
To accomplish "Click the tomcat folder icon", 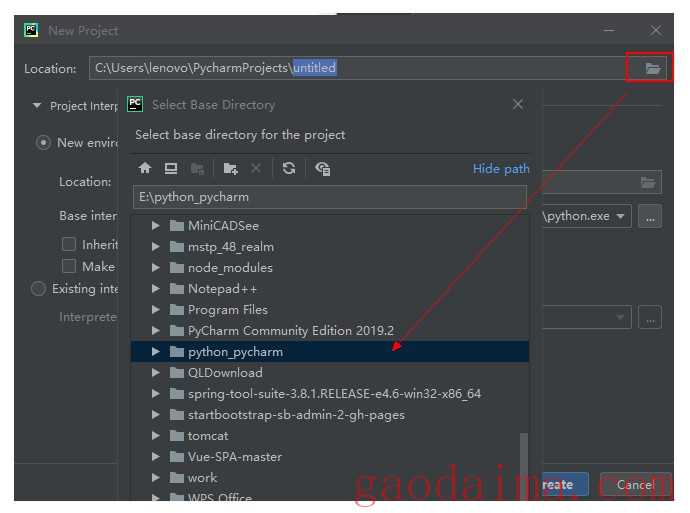I will pyautogui.click(x=177, y=436).
